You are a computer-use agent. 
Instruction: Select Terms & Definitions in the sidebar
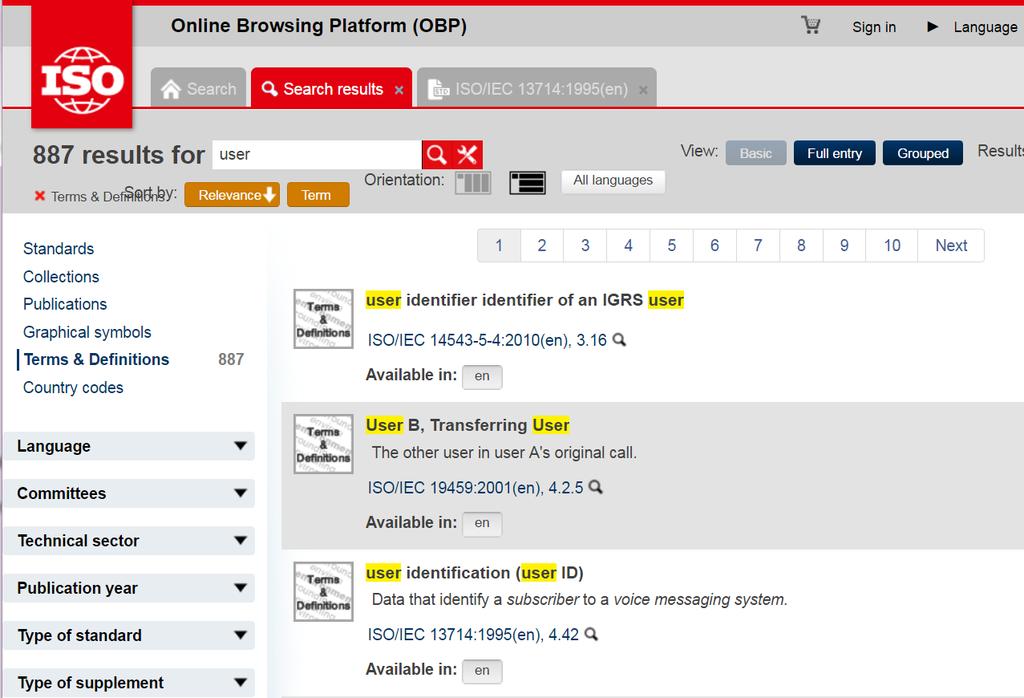tap(97, 360)
